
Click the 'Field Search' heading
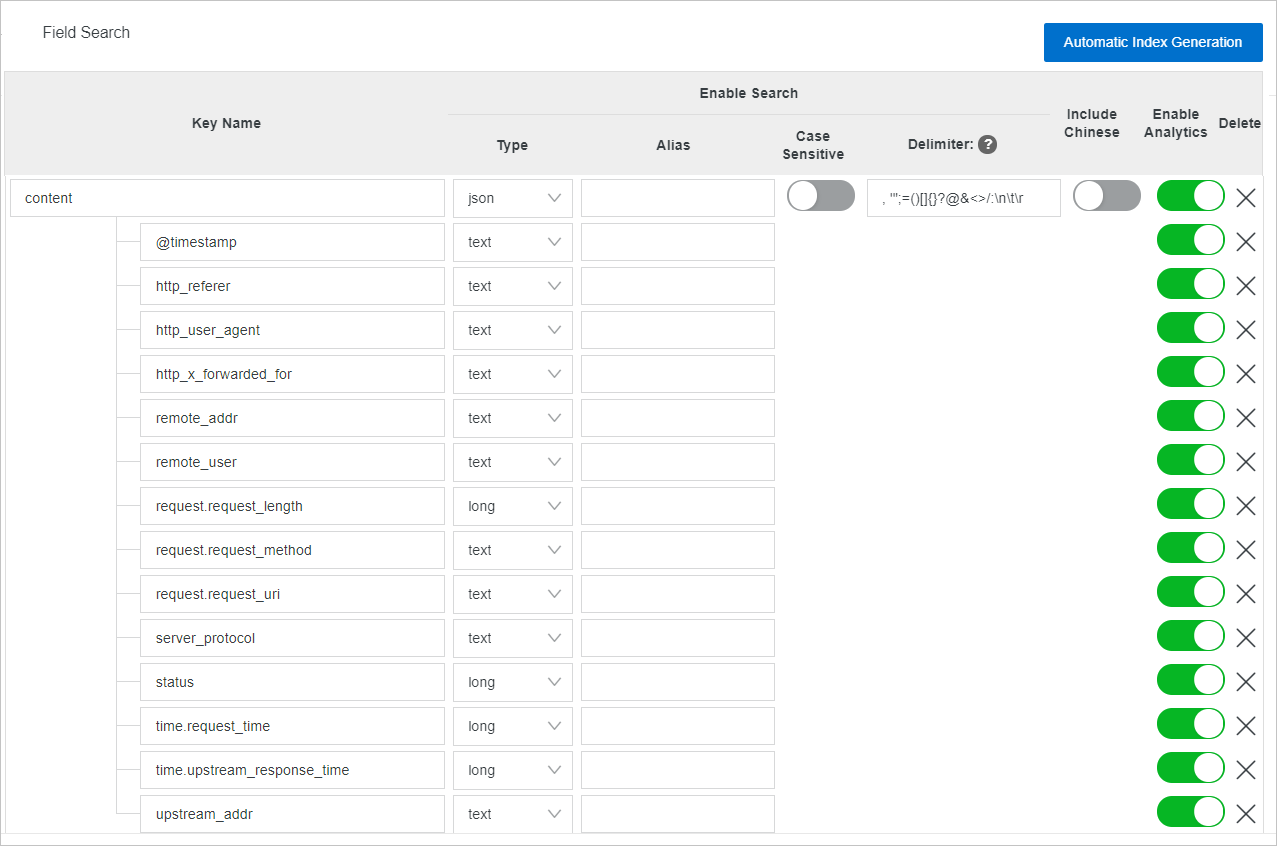(86, 32)
